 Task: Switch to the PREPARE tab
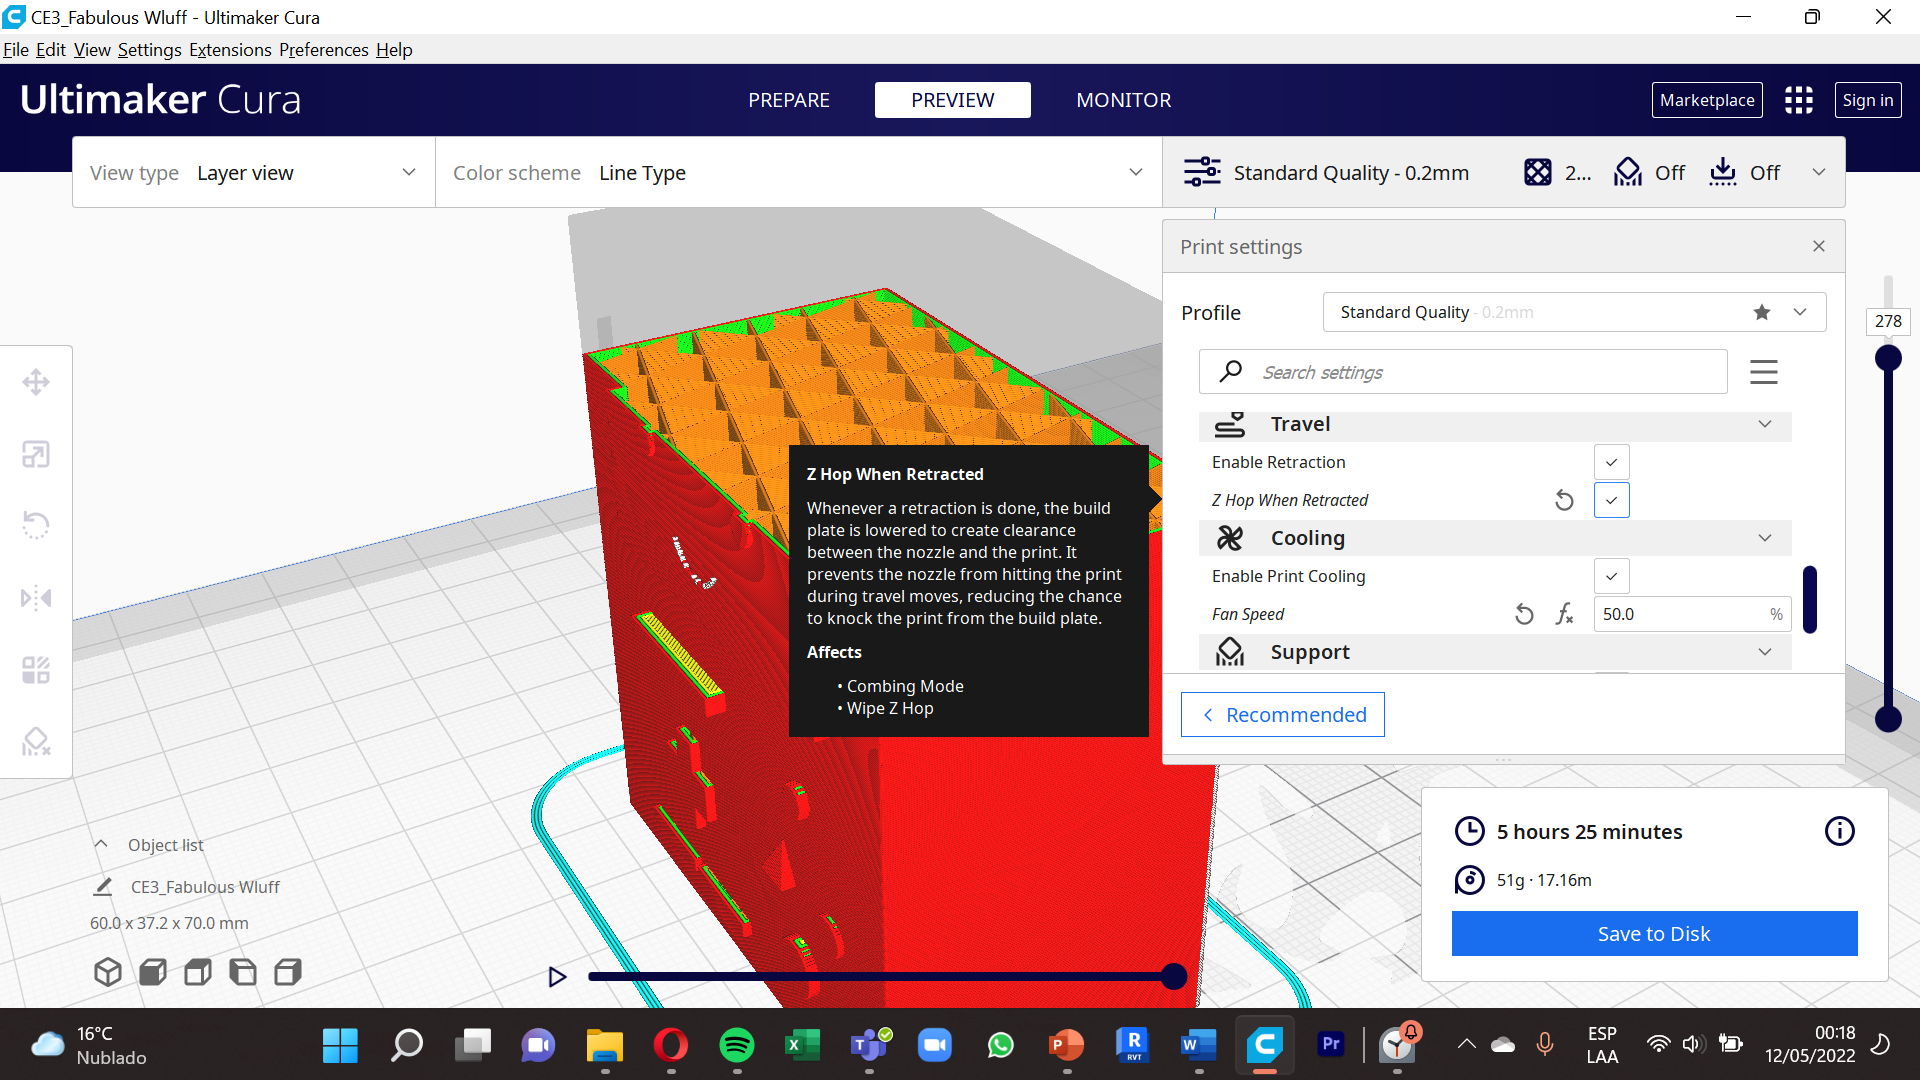[x=789, y=99]
